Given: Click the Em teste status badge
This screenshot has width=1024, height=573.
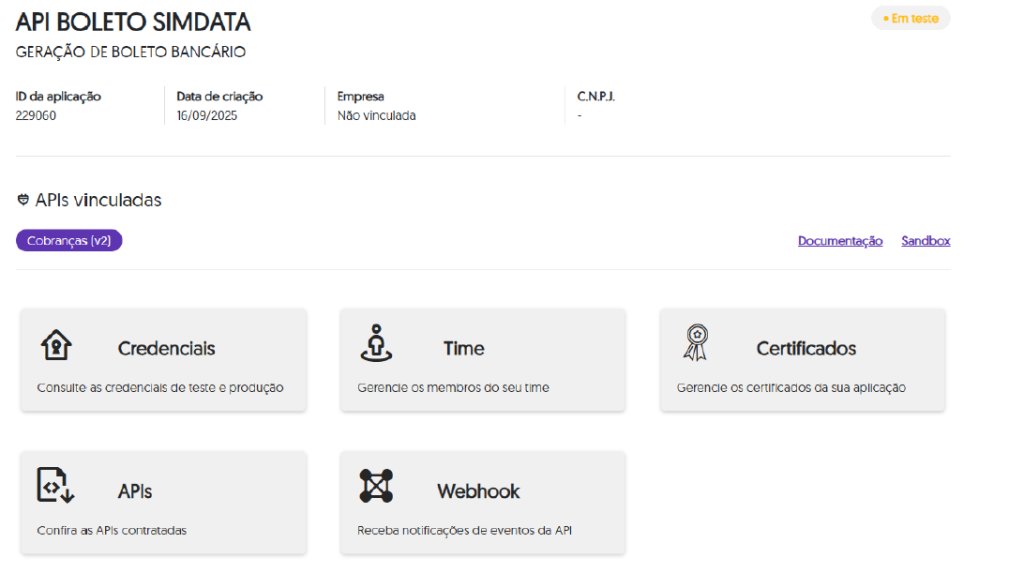Looking at the screenshot, I should coord(910,18).
